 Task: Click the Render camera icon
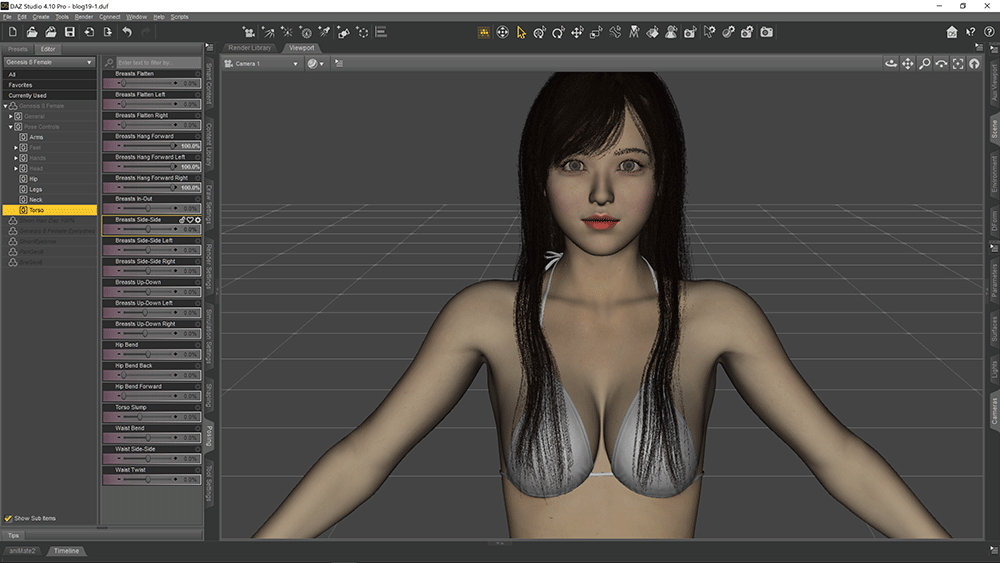click(x=767, y=32)
